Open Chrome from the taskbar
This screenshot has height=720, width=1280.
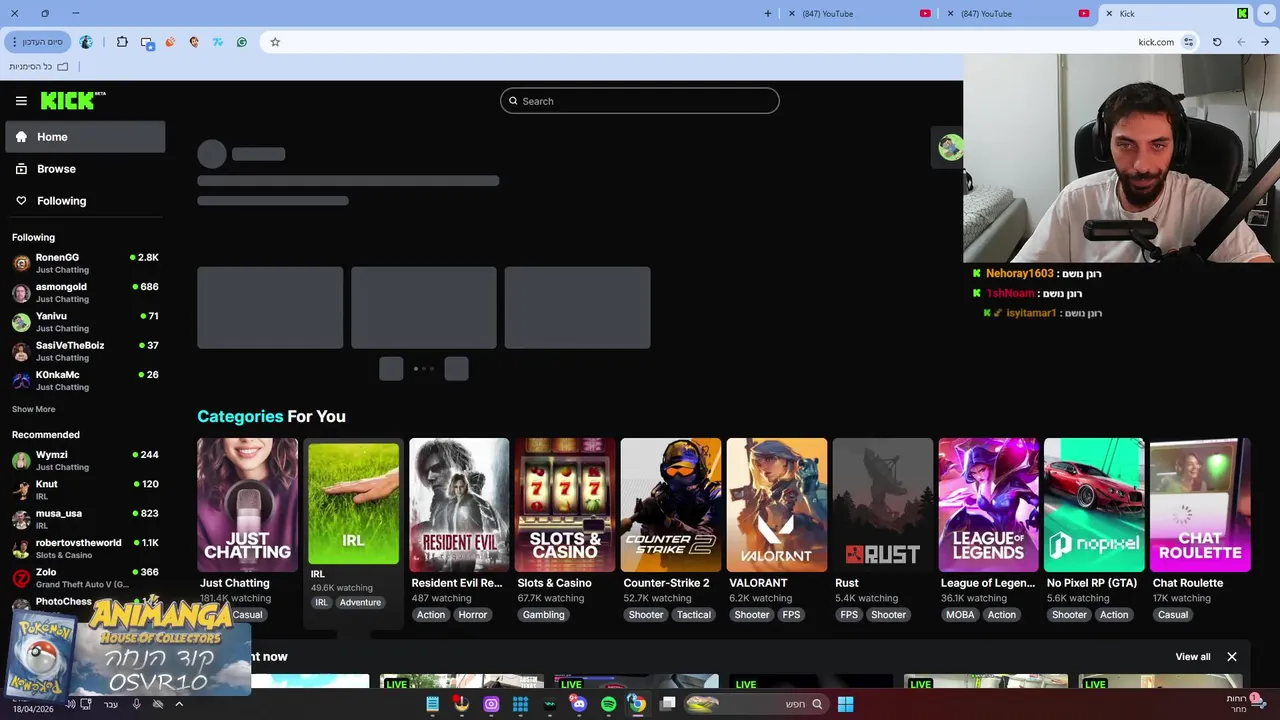coord(637,704)
